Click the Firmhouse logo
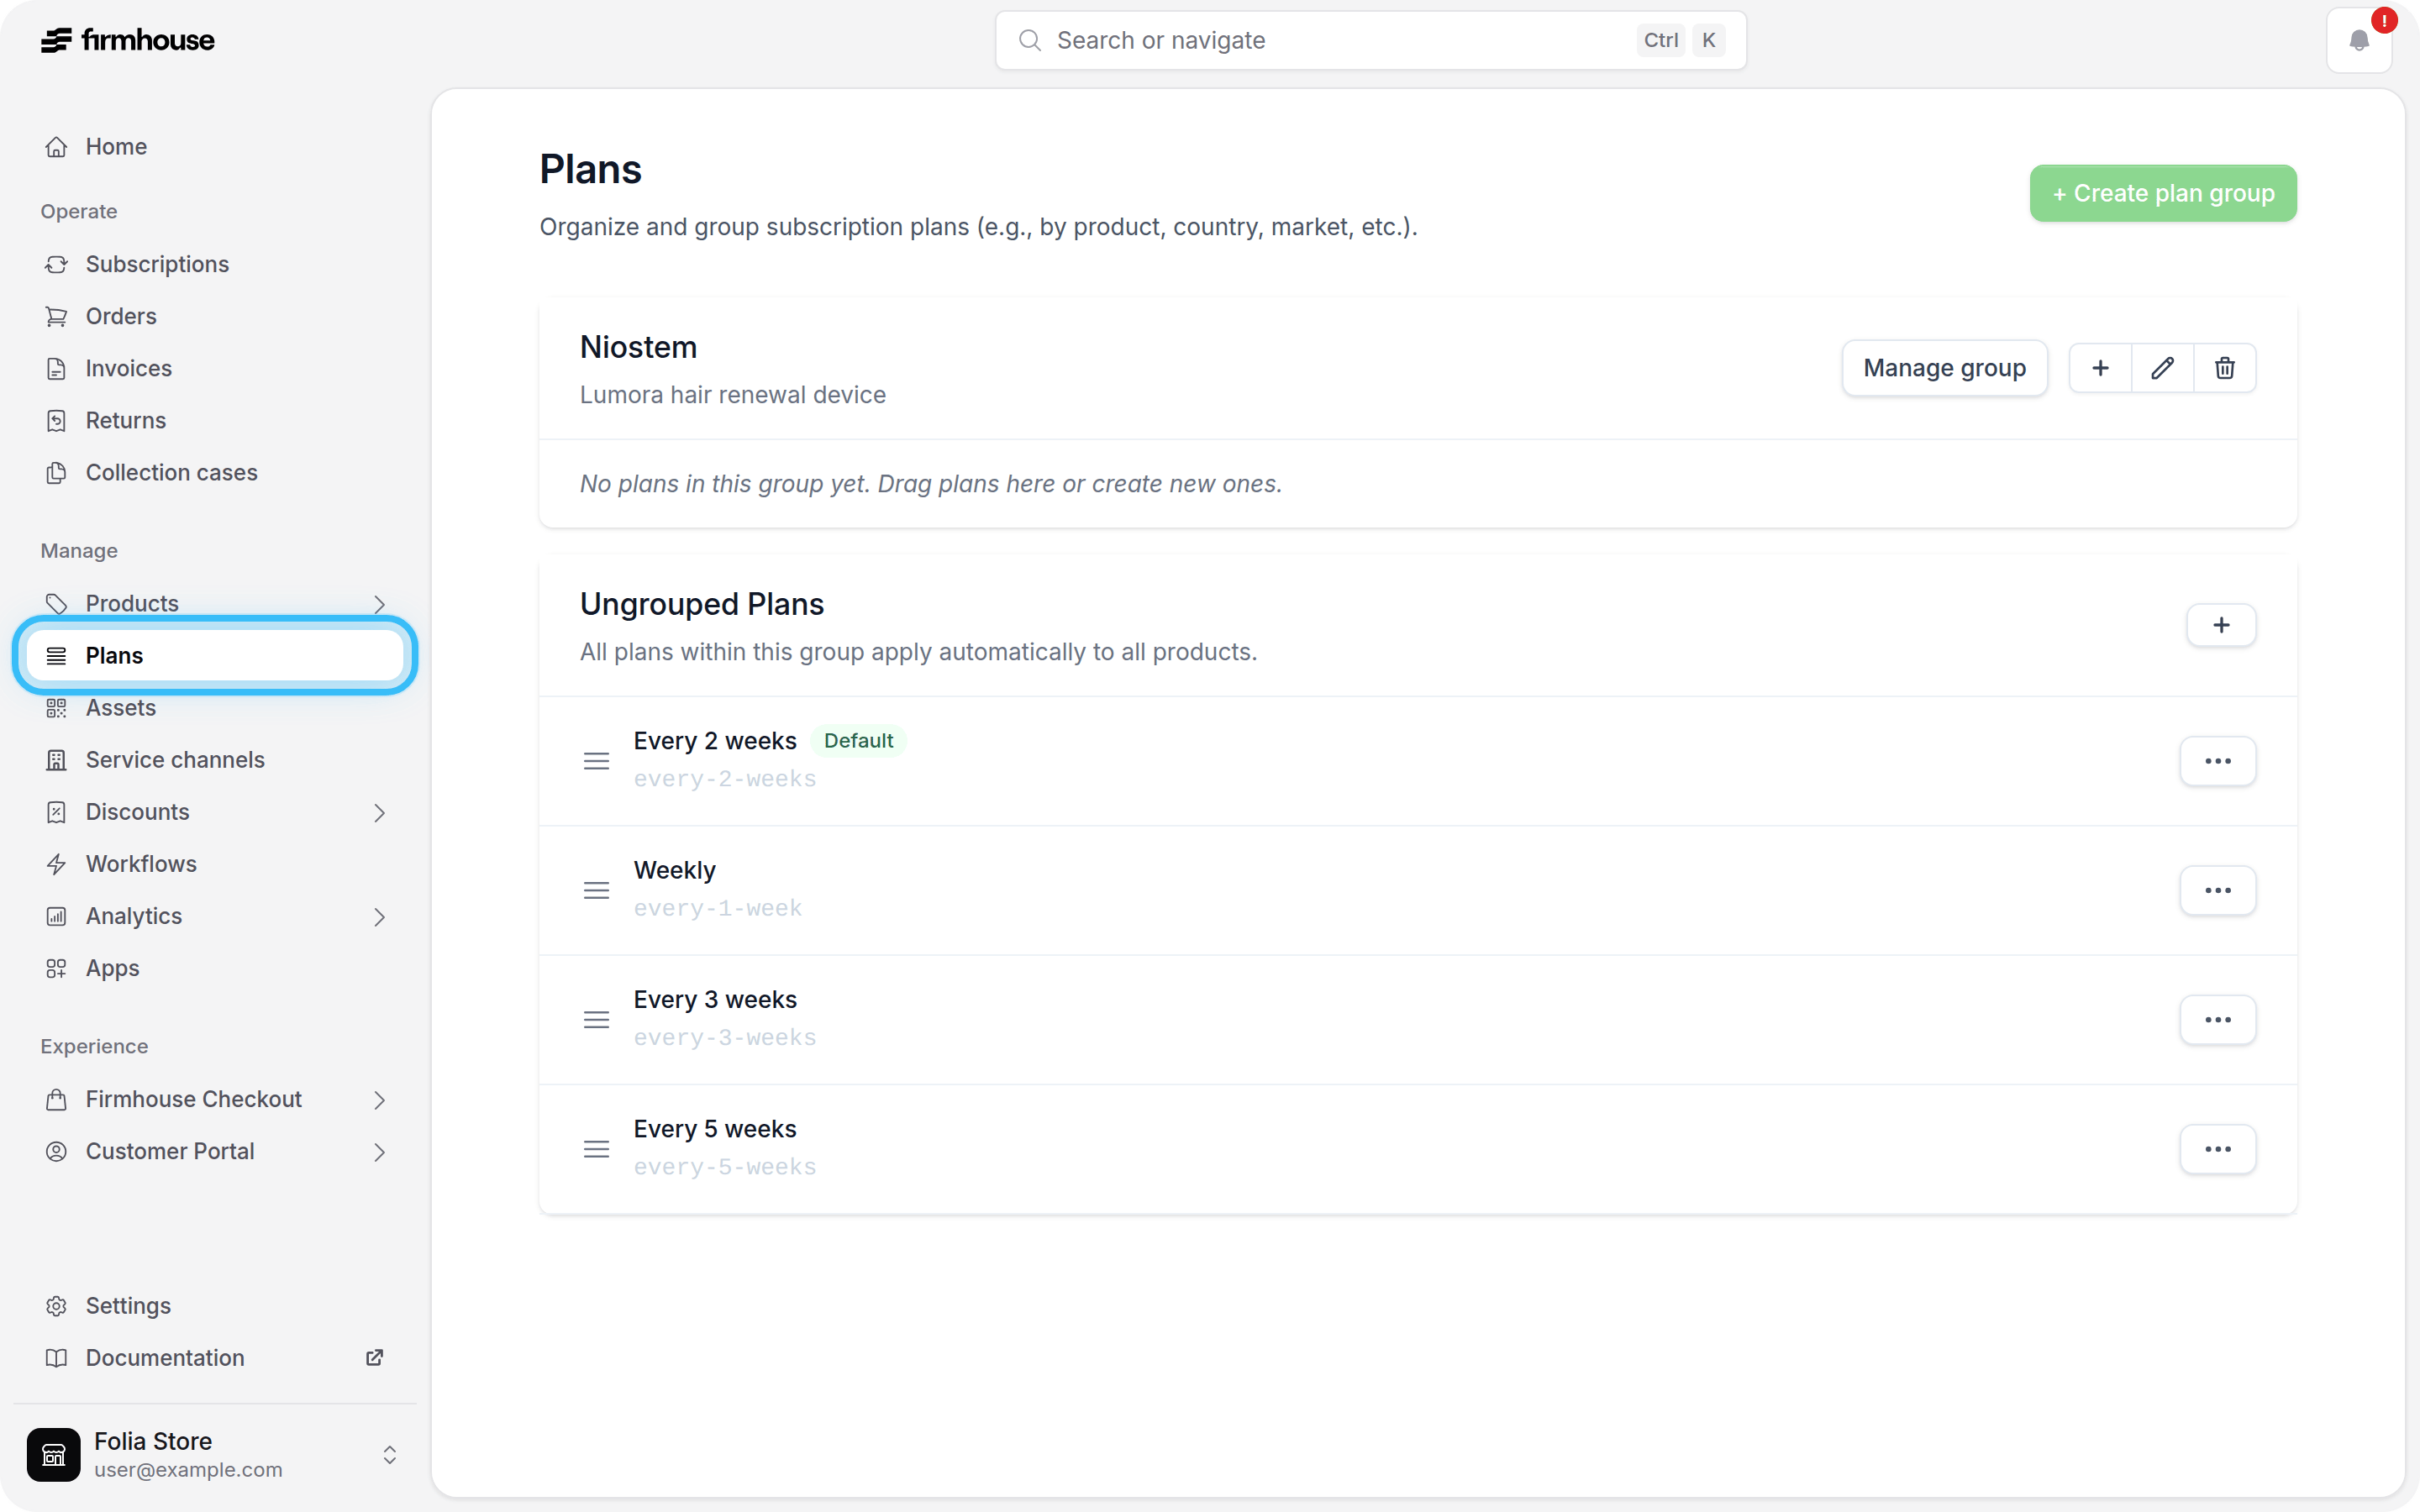 click(127, 40)
